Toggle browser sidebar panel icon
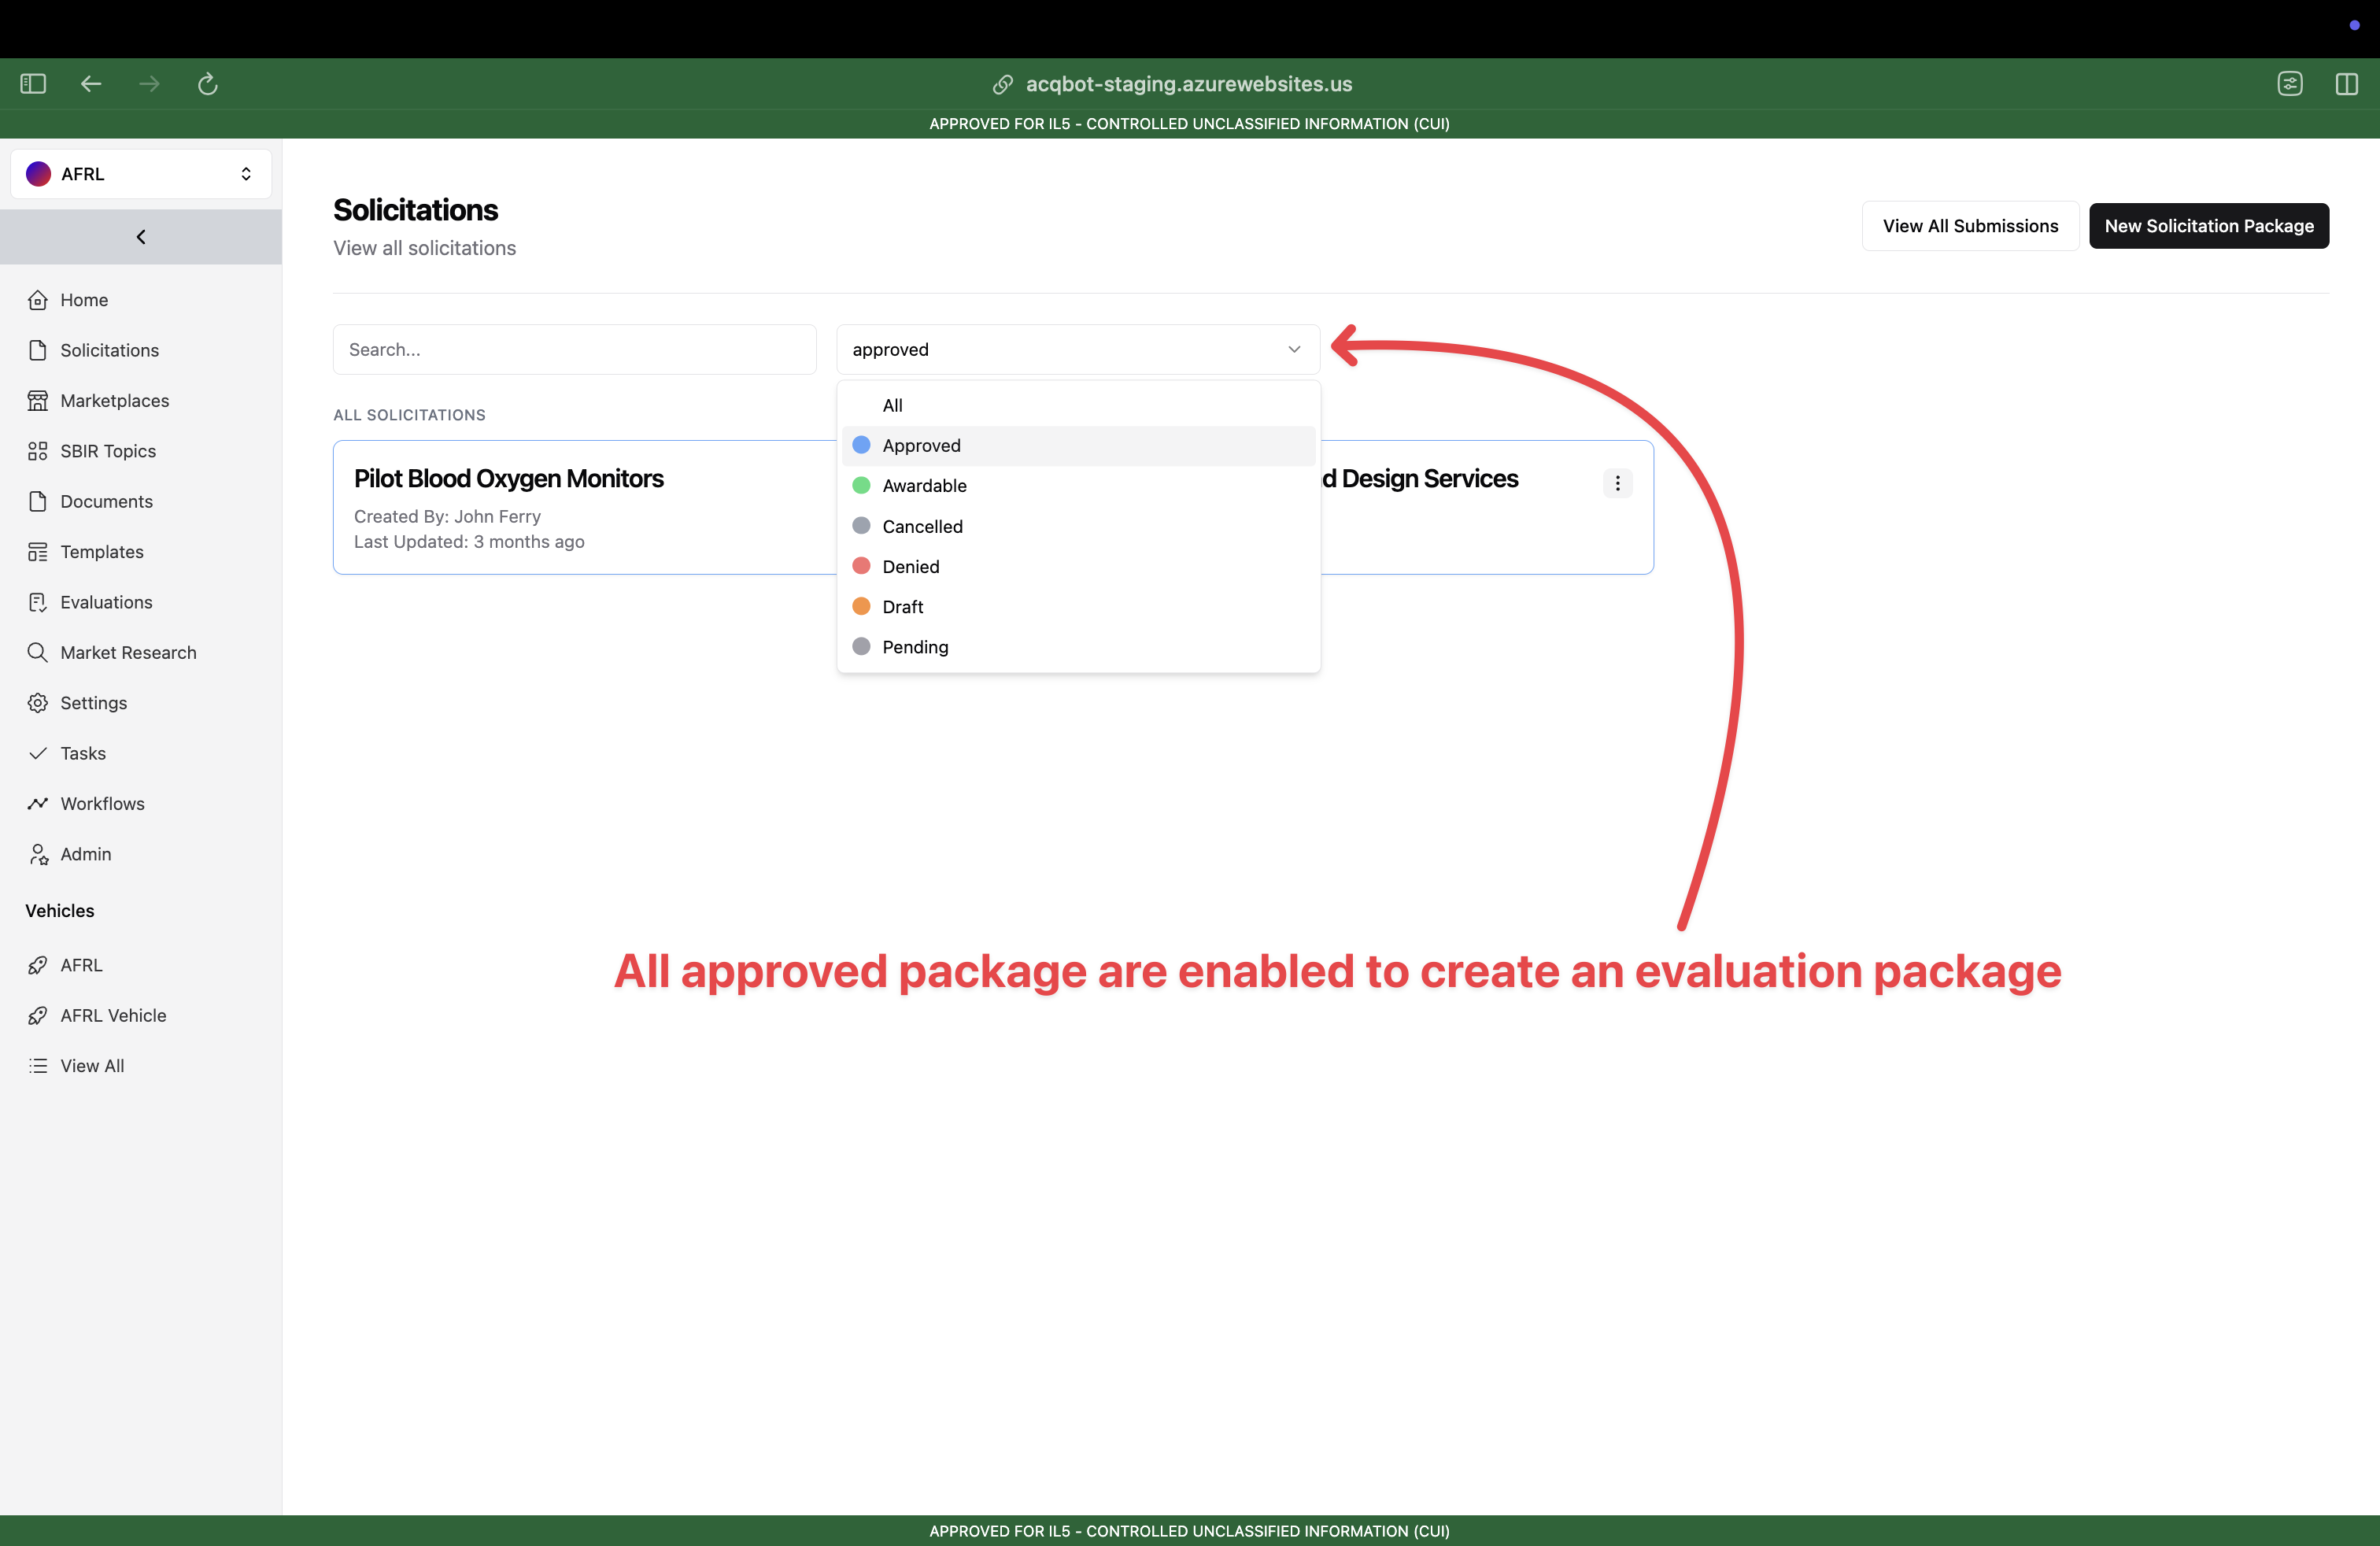 tap(33, 84)
